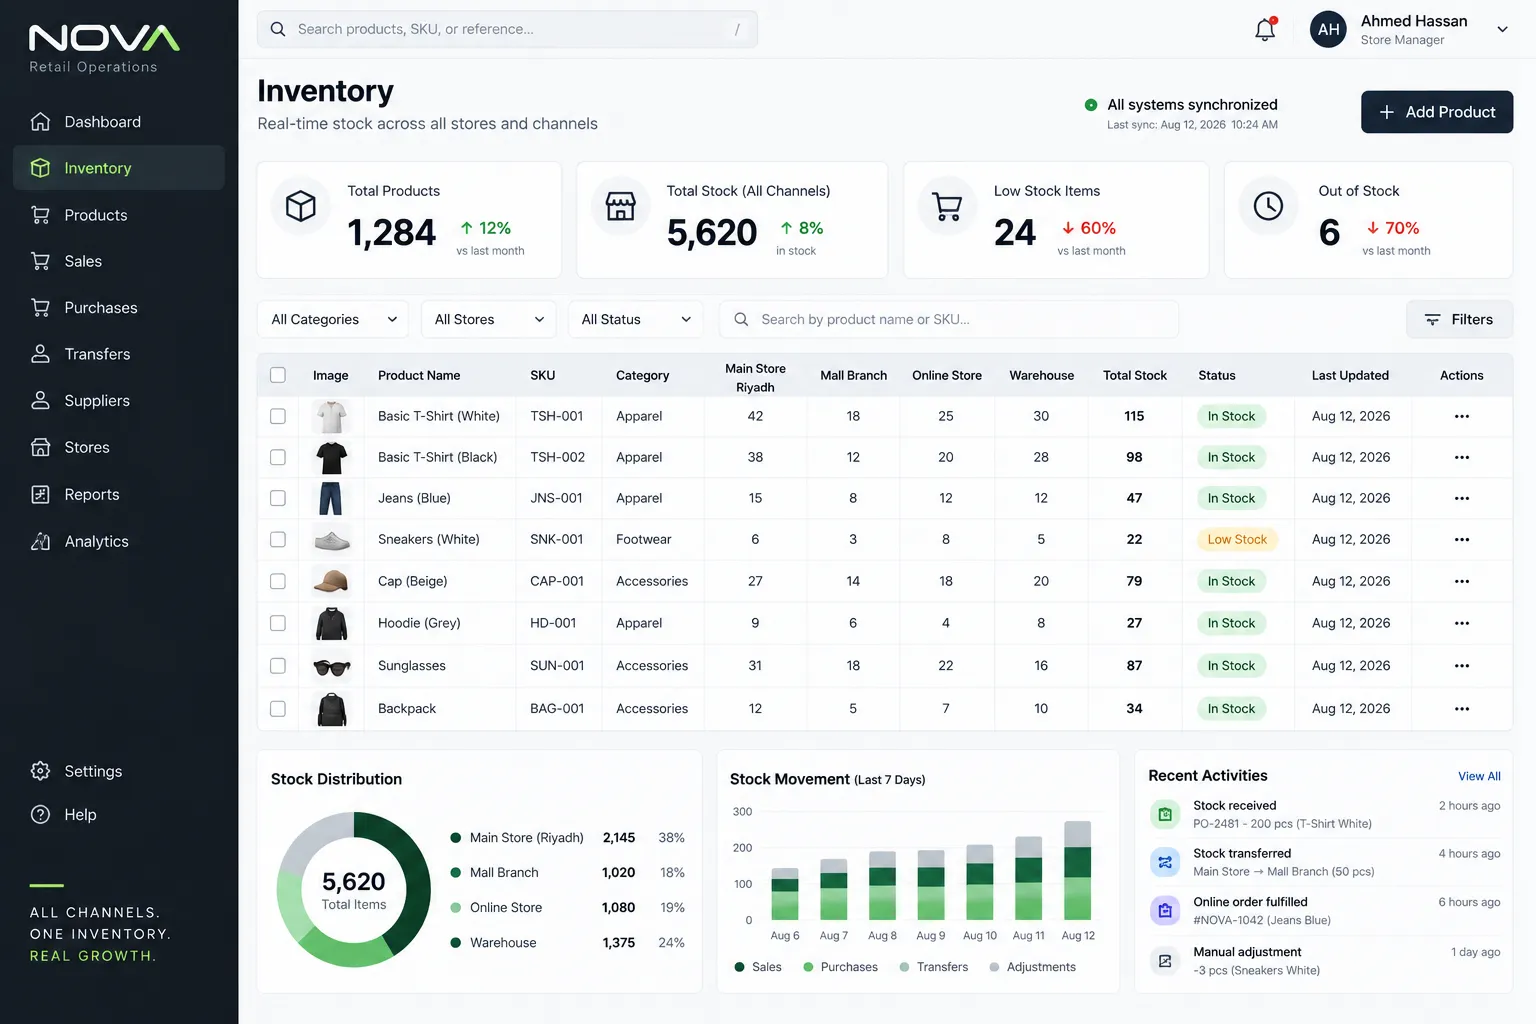Open Transfers in sidebar

[119, 354]
